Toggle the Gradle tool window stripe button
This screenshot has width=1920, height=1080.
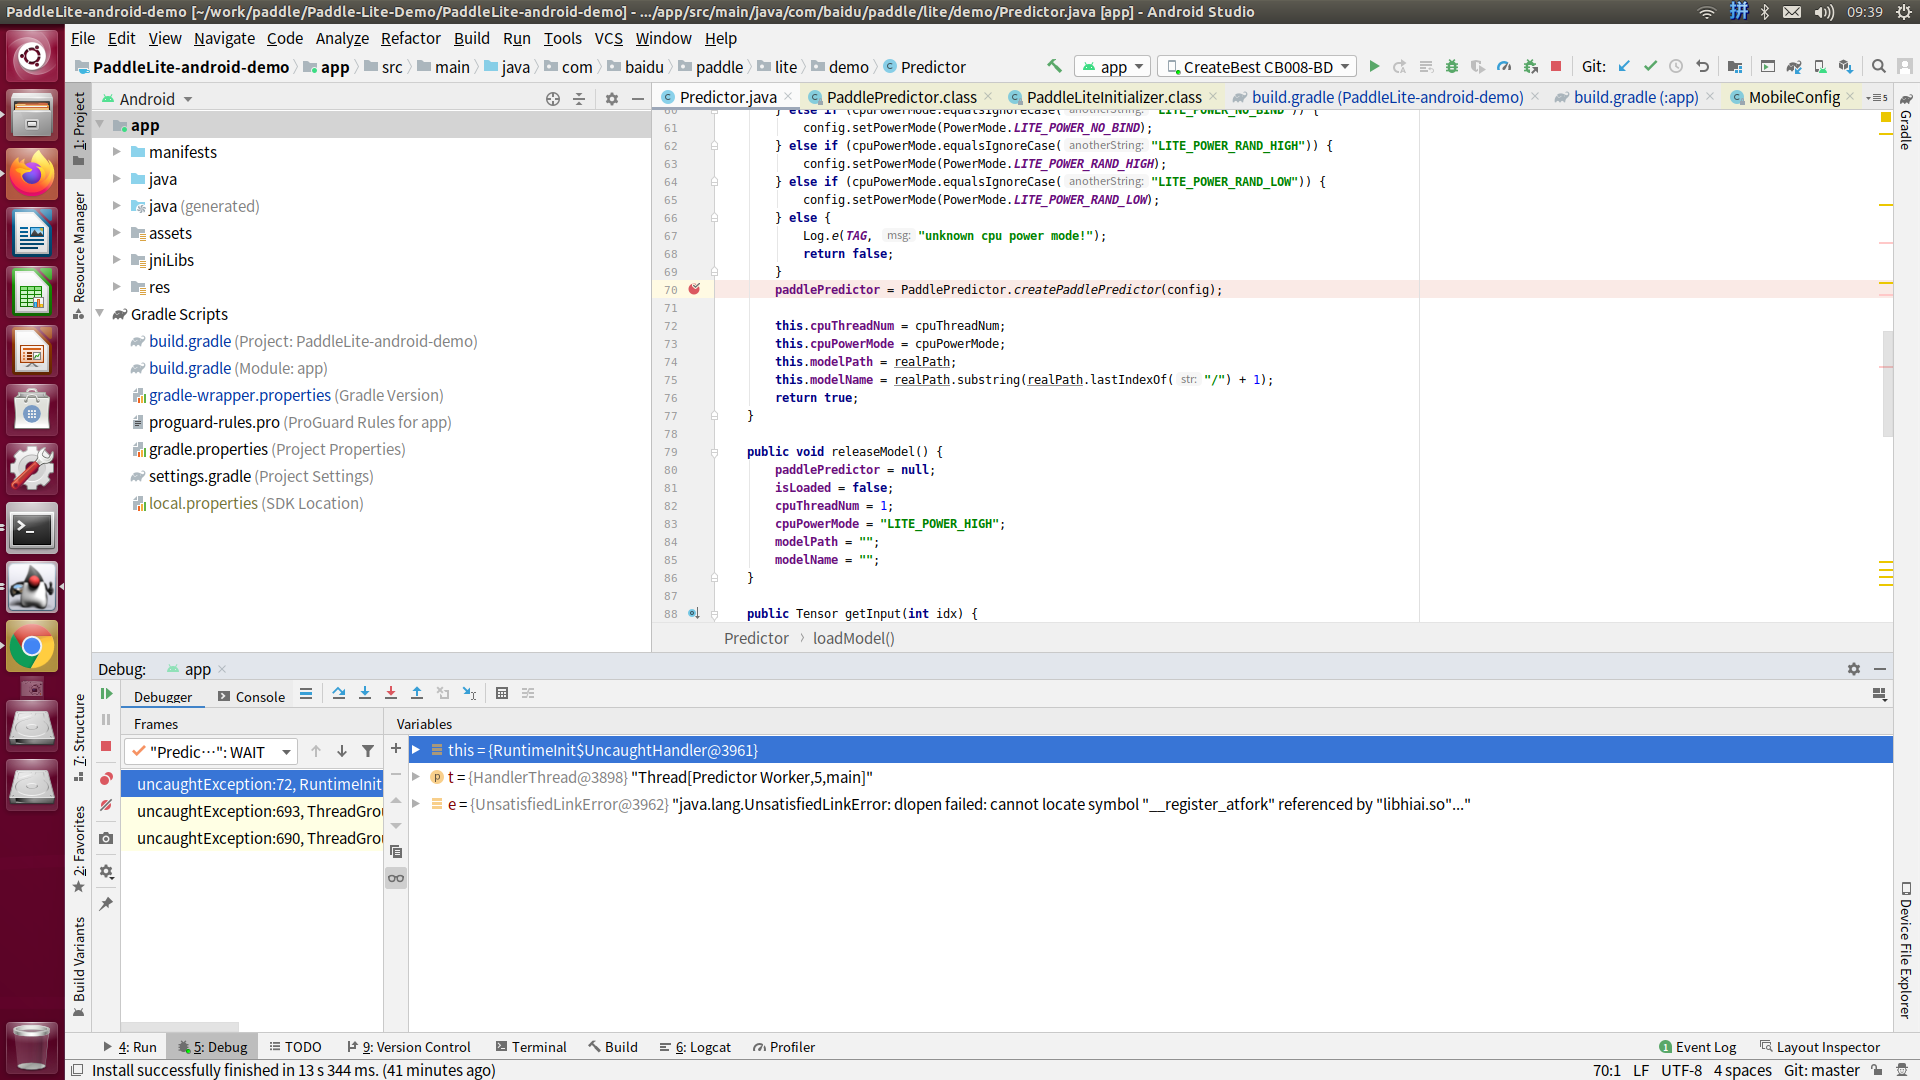[x=1906, y=123]
